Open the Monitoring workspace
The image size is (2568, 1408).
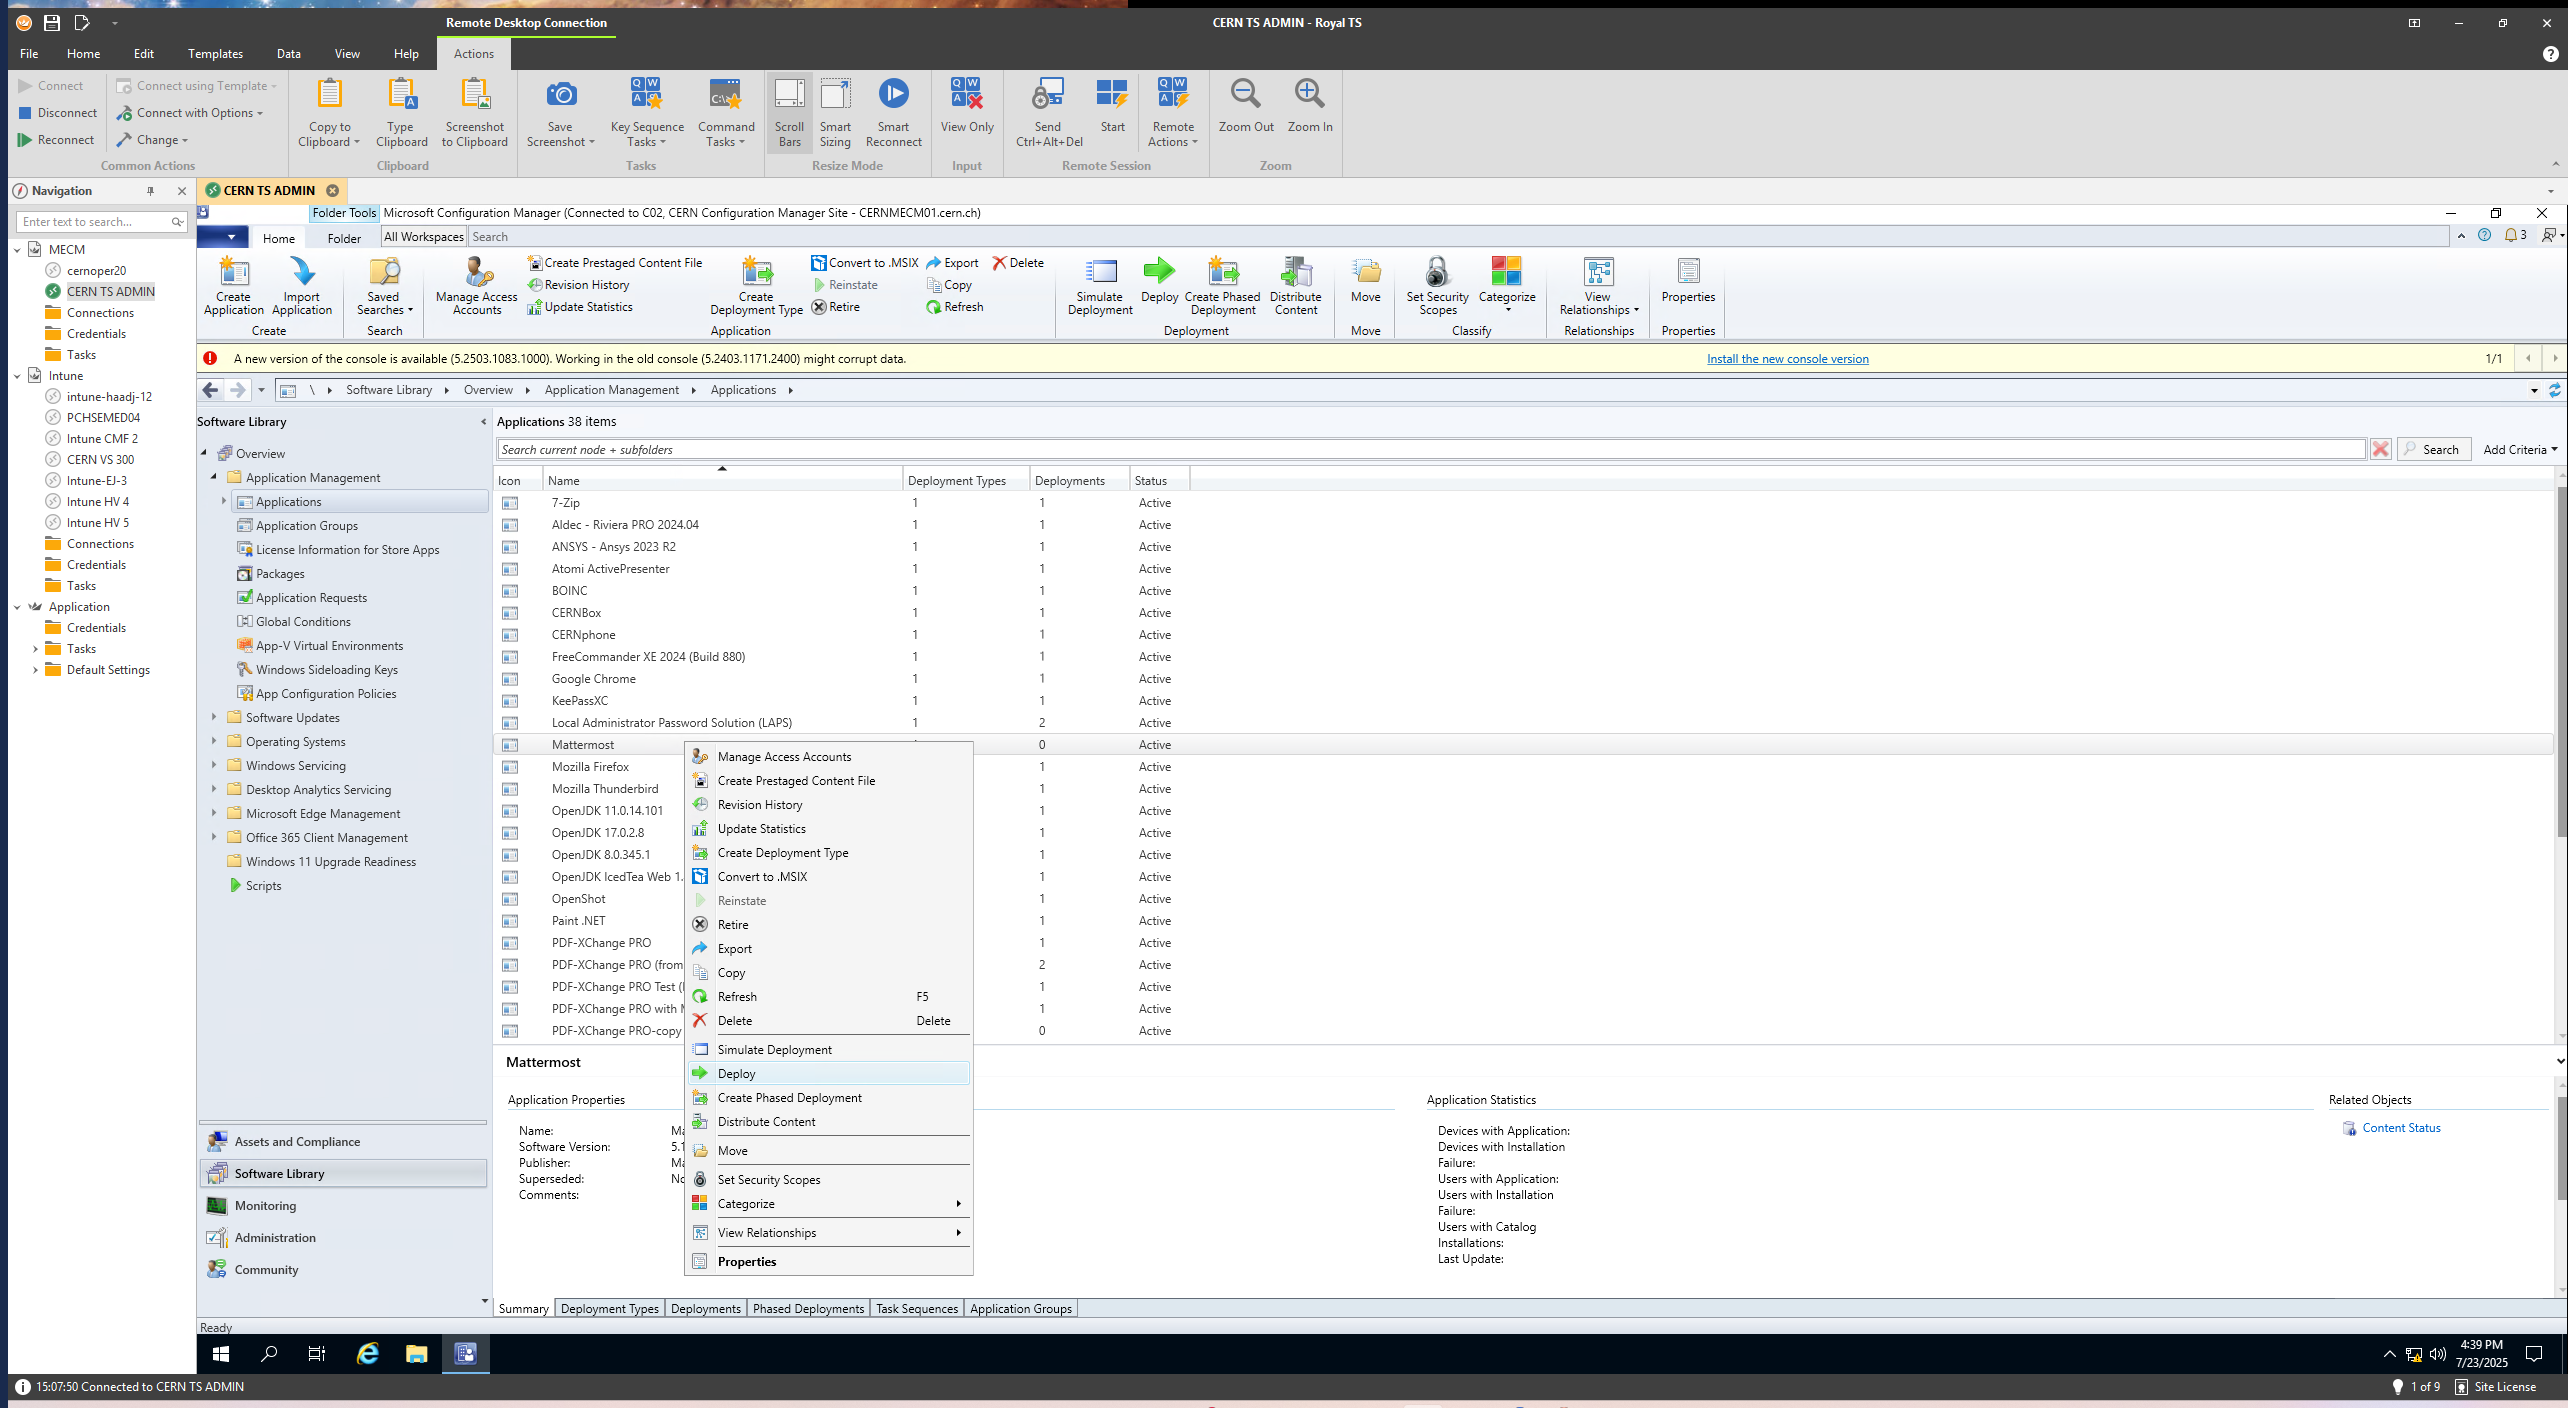click(343, 1206)
